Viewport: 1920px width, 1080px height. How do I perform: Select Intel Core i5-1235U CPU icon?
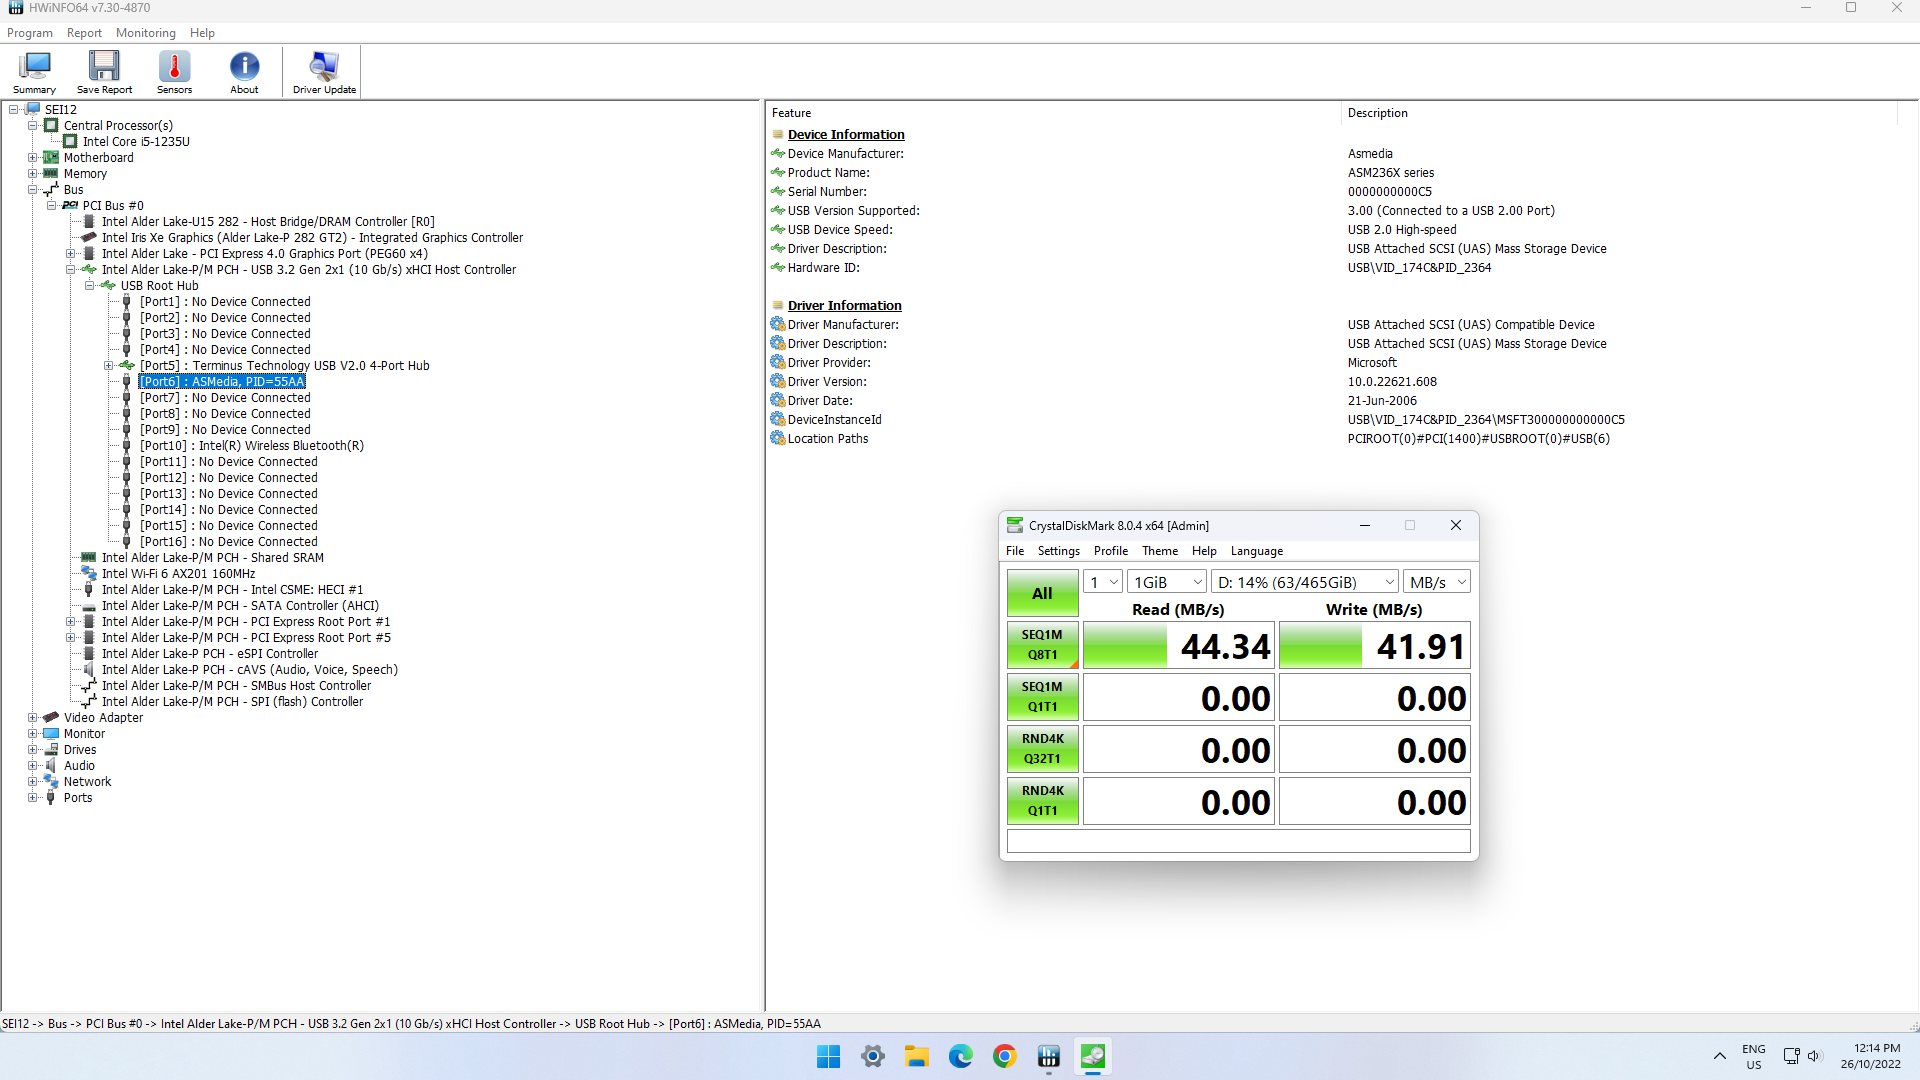click(x=70, y=142)
